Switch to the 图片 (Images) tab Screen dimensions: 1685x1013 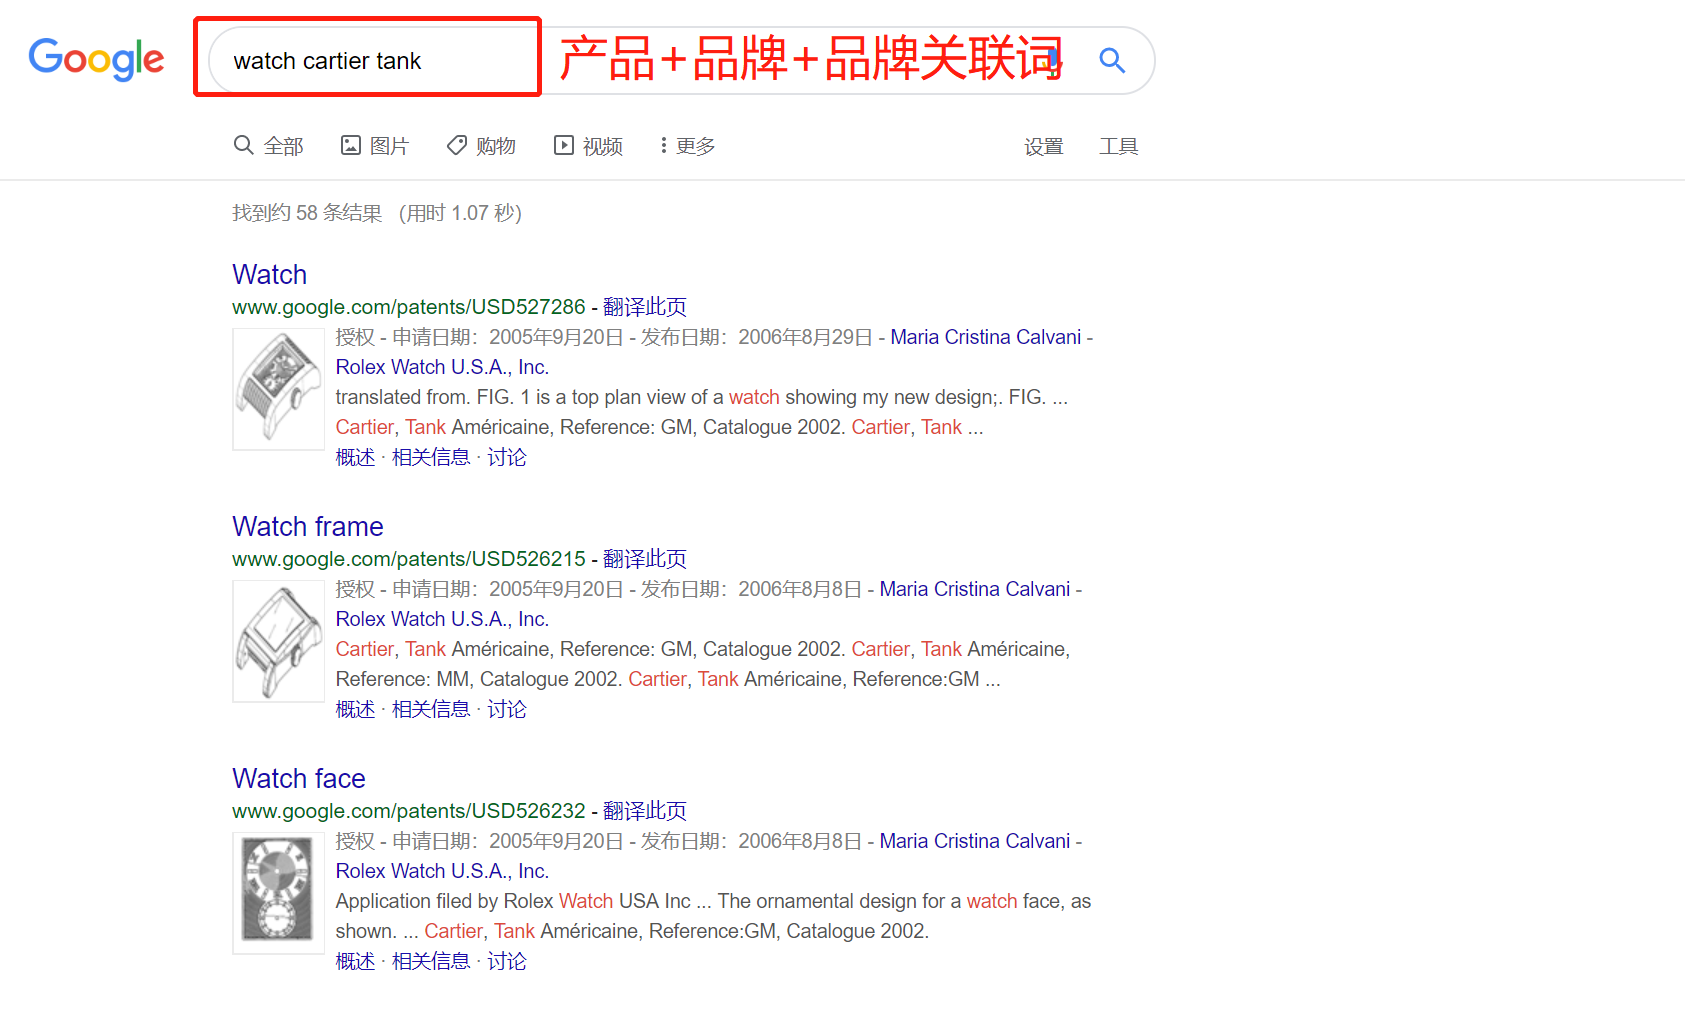click(x=375, y=146)
